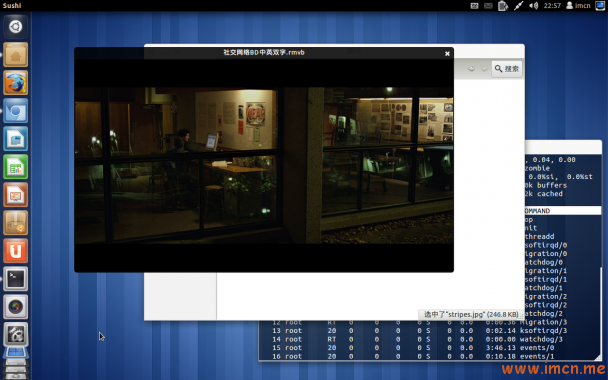
Task: Launch Chromium browser from the launcher
Action: click(16, 111)
